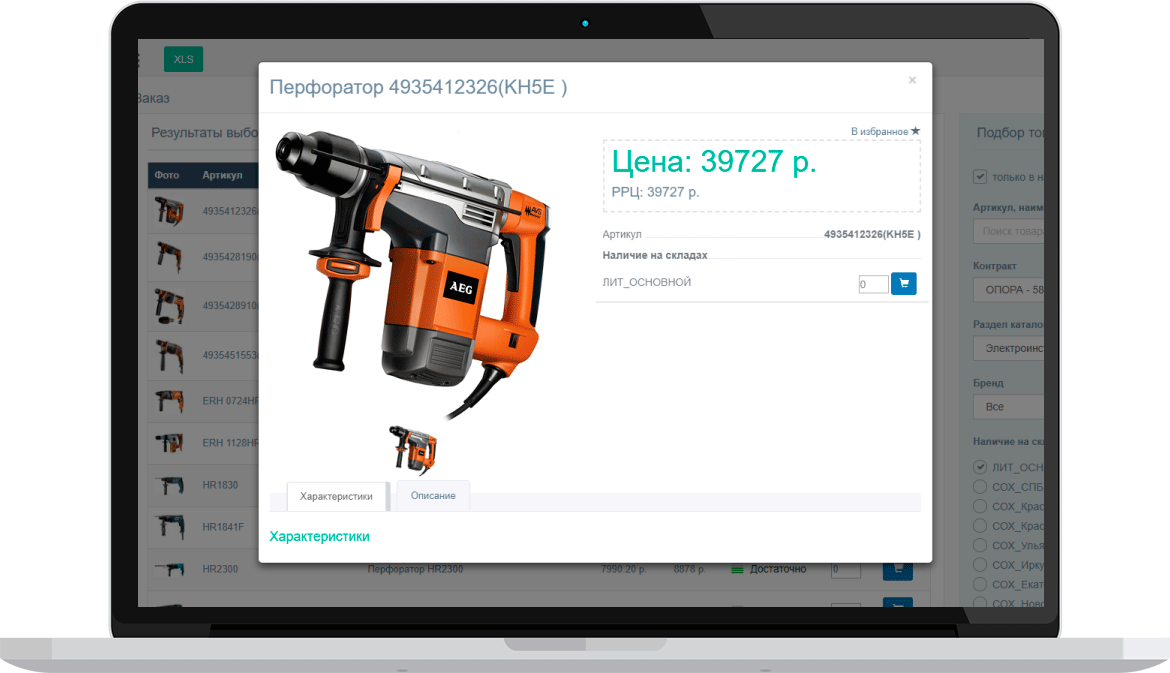Viewport: 1170px width, 673px height.
Task: Click the Перфоратор HR2300 name text
Action: click(x=415, y=569)
